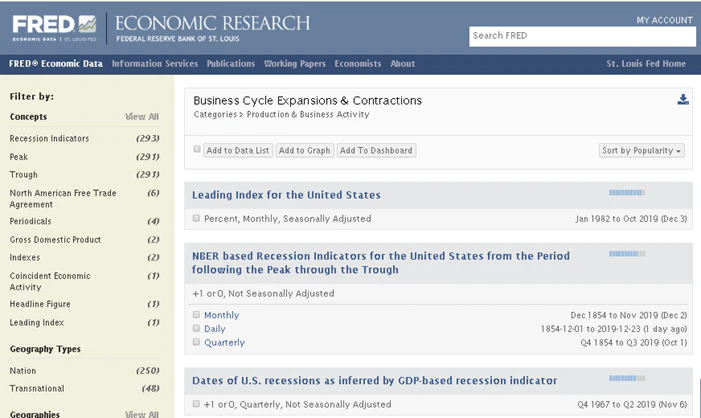Open Production & Business Activity breadcrumb
The image size is (701, 418).
pyautogui.click(x=308, y=114)
